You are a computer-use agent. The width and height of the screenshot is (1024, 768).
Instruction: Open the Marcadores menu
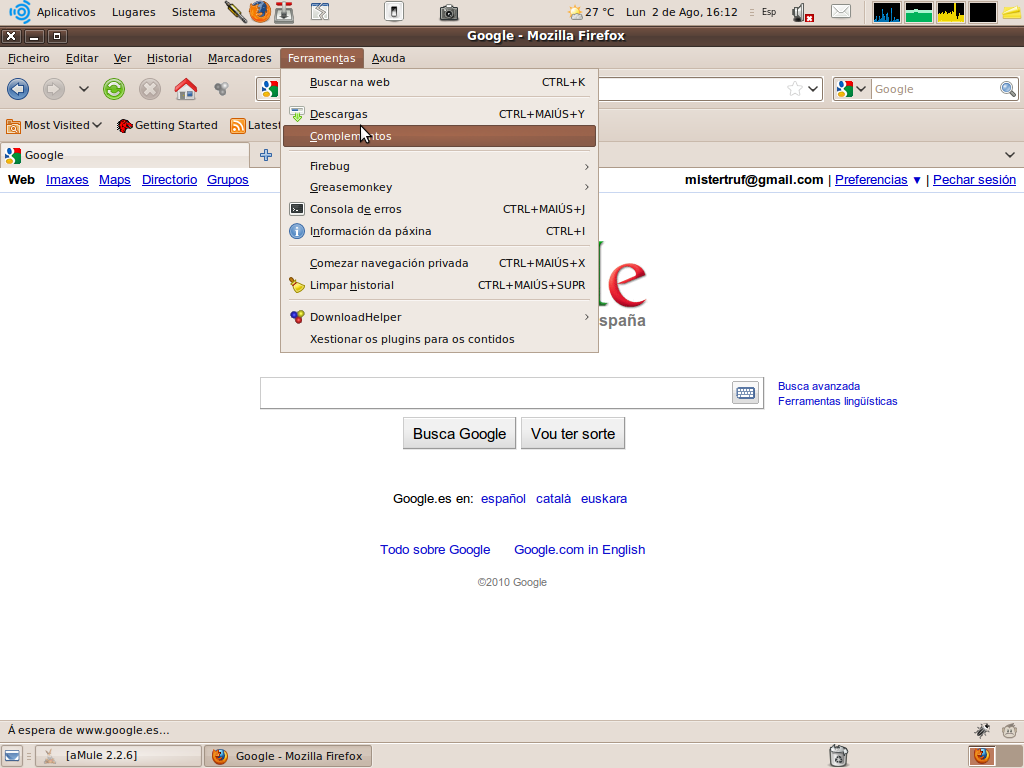(240, 58)
